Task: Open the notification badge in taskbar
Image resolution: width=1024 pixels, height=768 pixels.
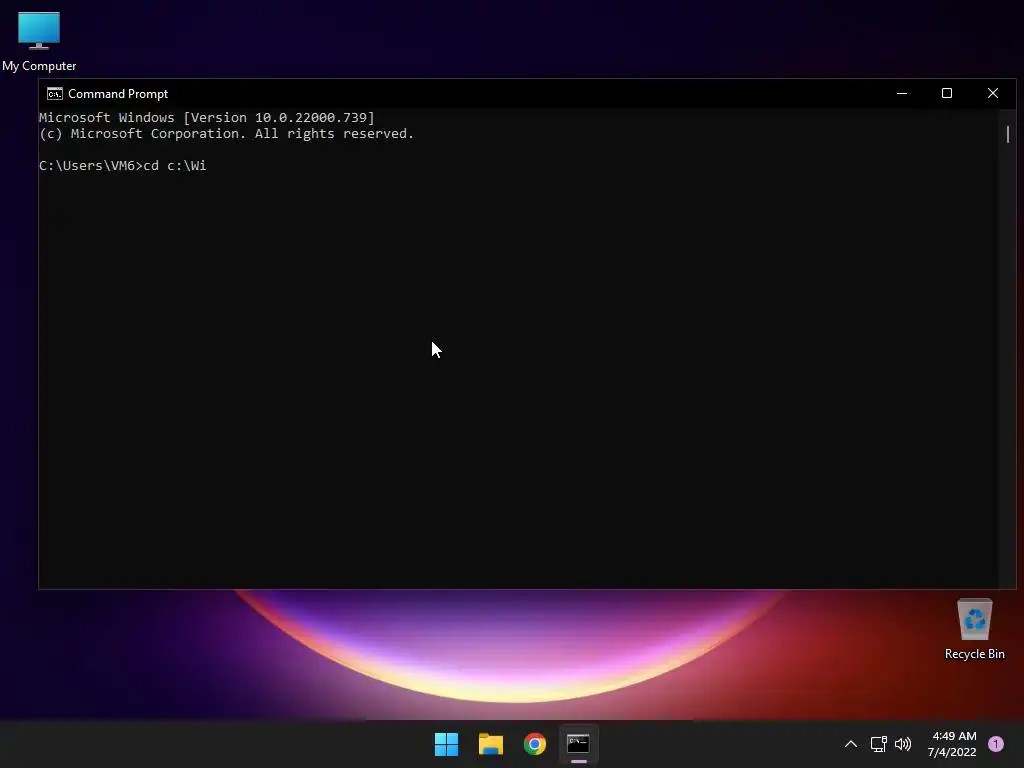Action: tap(996, 744)
